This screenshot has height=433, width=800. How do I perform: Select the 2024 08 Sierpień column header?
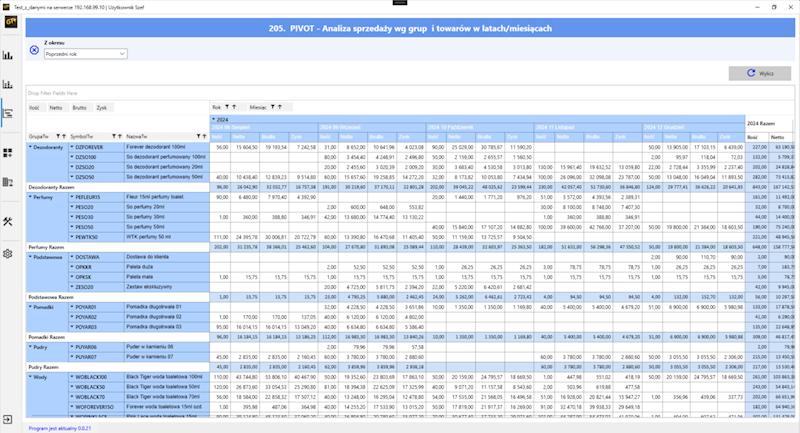[x=264, y=127]
